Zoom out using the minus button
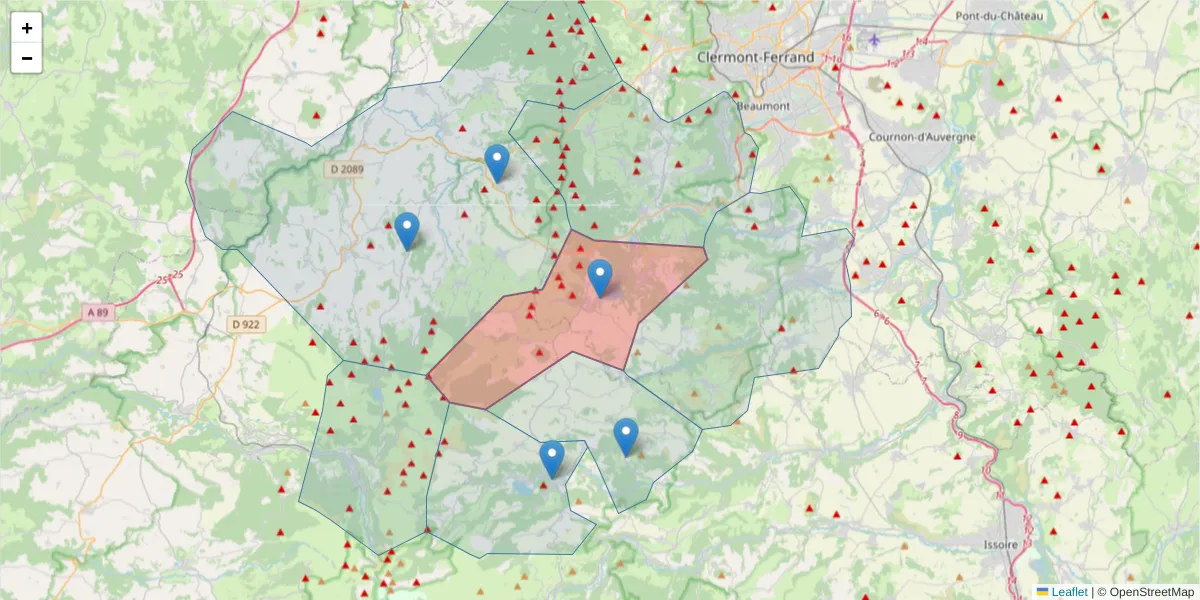1200x600 pixels. (26, 57)
